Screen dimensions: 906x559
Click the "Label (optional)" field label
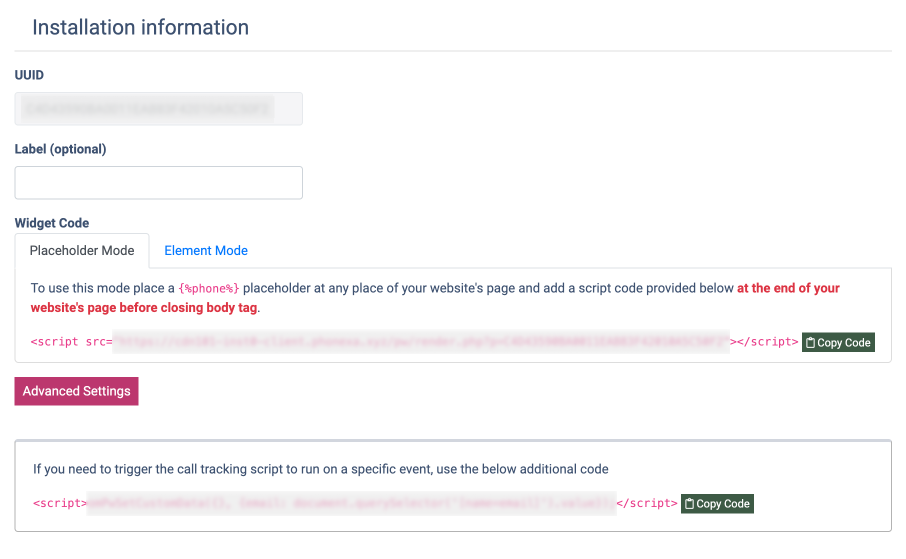60,149
